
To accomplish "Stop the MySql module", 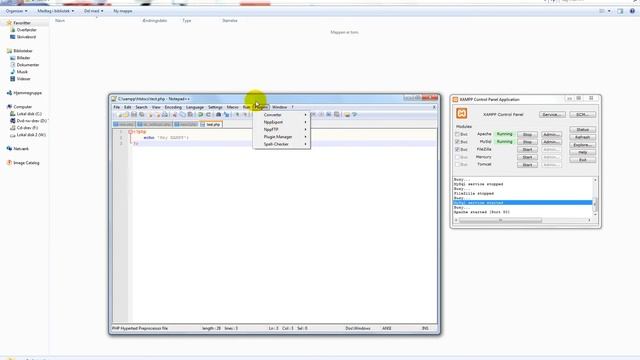I will point(527,142).
